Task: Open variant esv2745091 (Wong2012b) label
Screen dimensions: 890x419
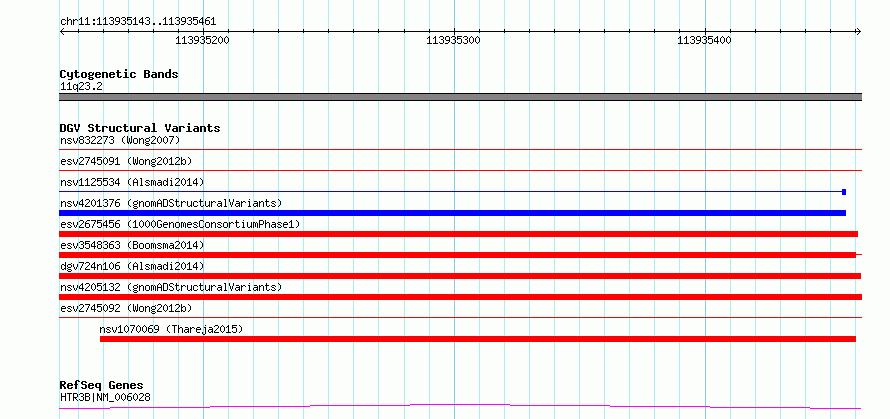Action: [x=126, y=161]
